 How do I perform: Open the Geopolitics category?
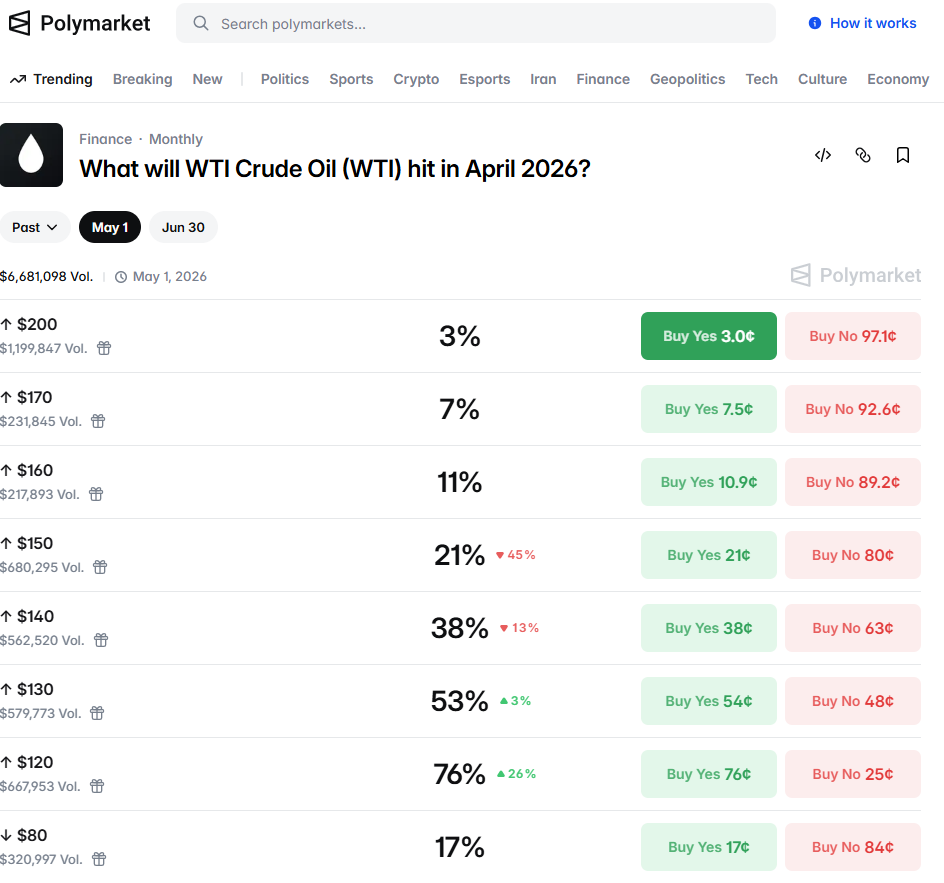[x=687, y=79]
